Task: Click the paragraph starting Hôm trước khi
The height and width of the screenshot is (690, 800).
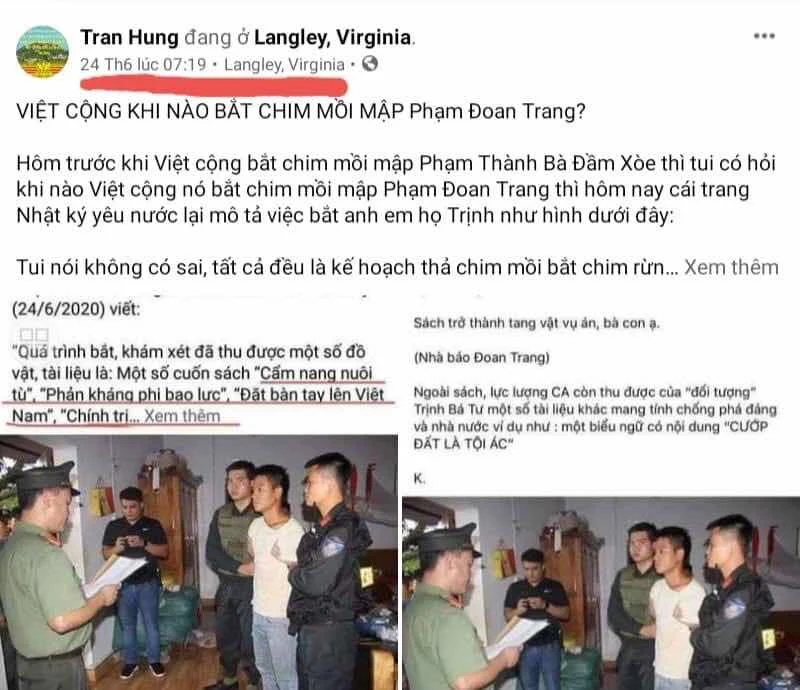Action: [396, 189]
